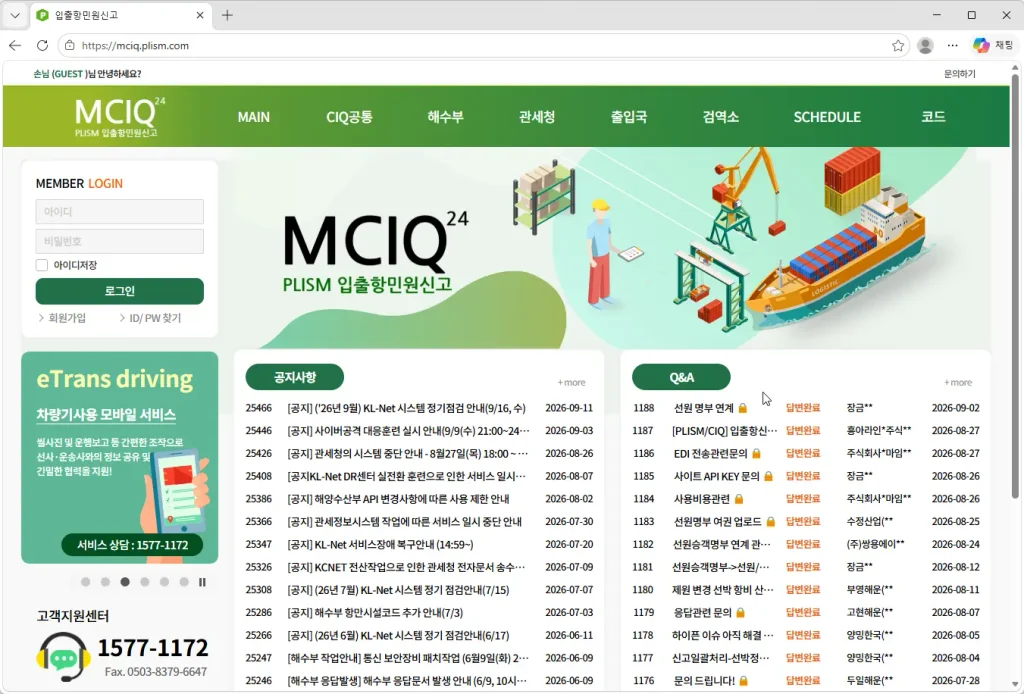
Task: Open notice 25286 해수부 항만시설코드 추가 안내
Action: tap(375, 612)
